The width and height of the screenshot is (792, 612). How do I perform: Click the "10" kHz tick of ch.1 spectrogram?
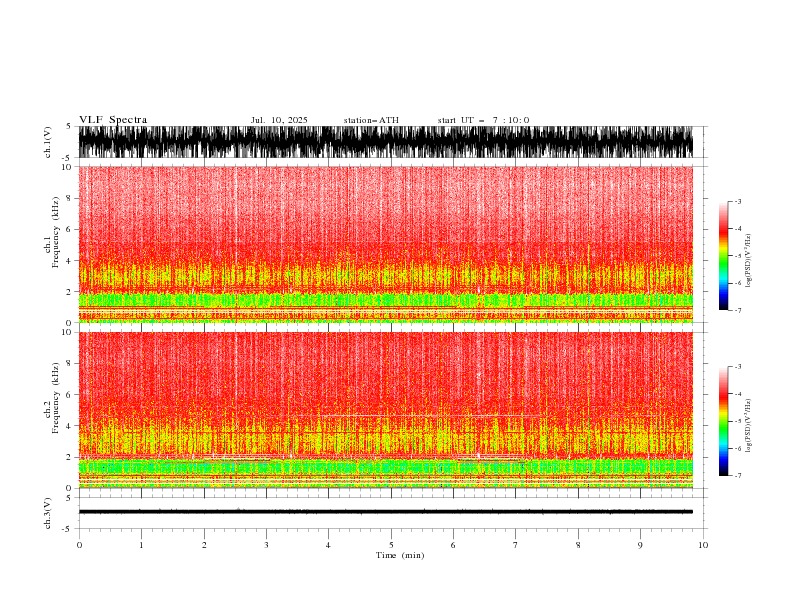67,167
